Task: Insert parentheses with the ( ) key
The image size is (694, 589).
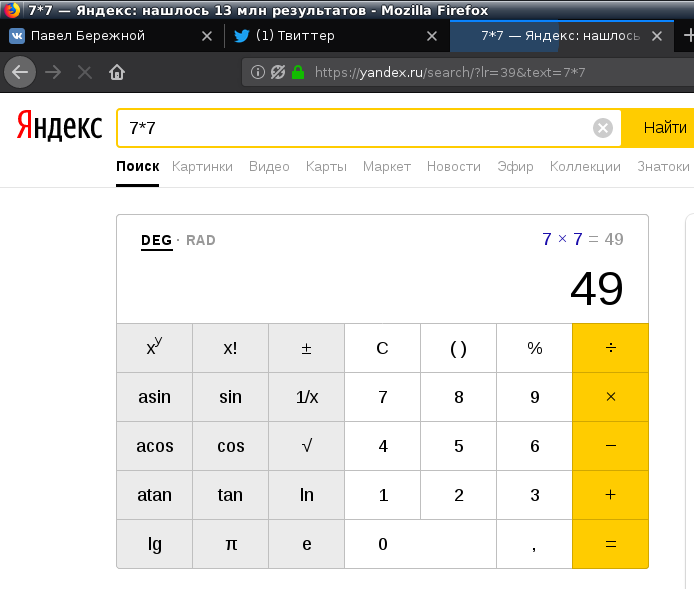Action: (459, 348)
